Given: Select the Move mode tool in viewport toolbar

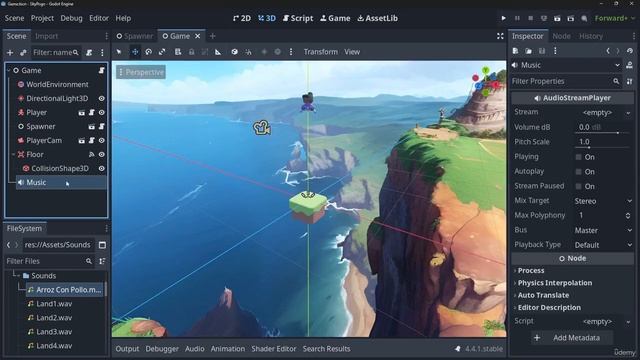Looking at the screenshot, I should (x=135, y=52).
